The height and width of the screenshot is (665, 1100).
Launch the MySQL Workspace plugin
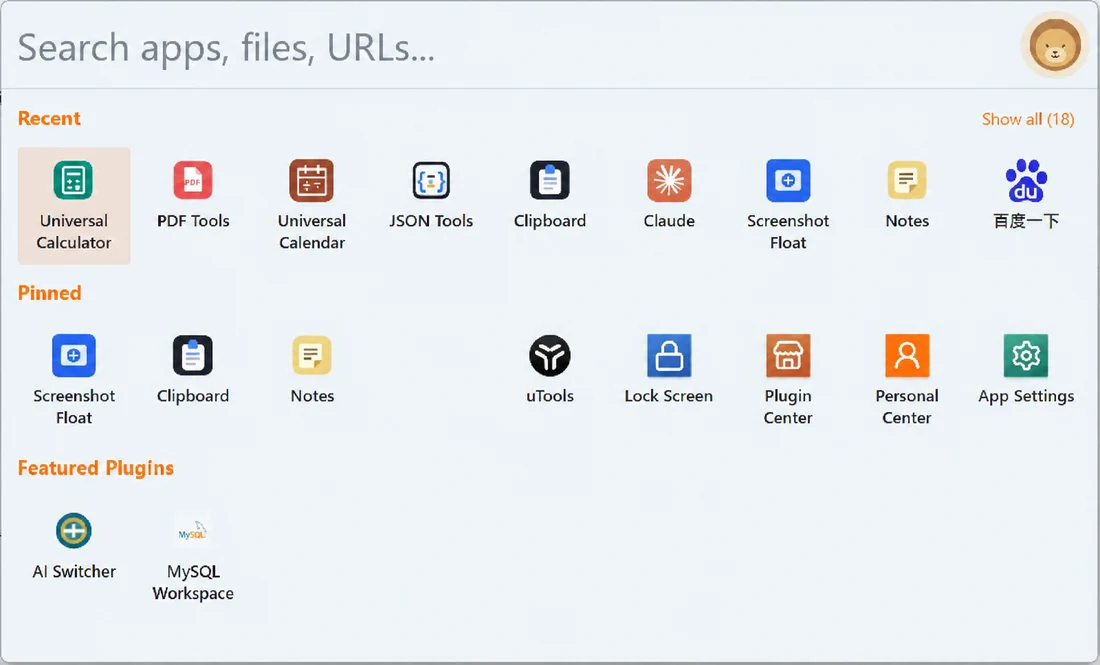click(x=193, y=557)
